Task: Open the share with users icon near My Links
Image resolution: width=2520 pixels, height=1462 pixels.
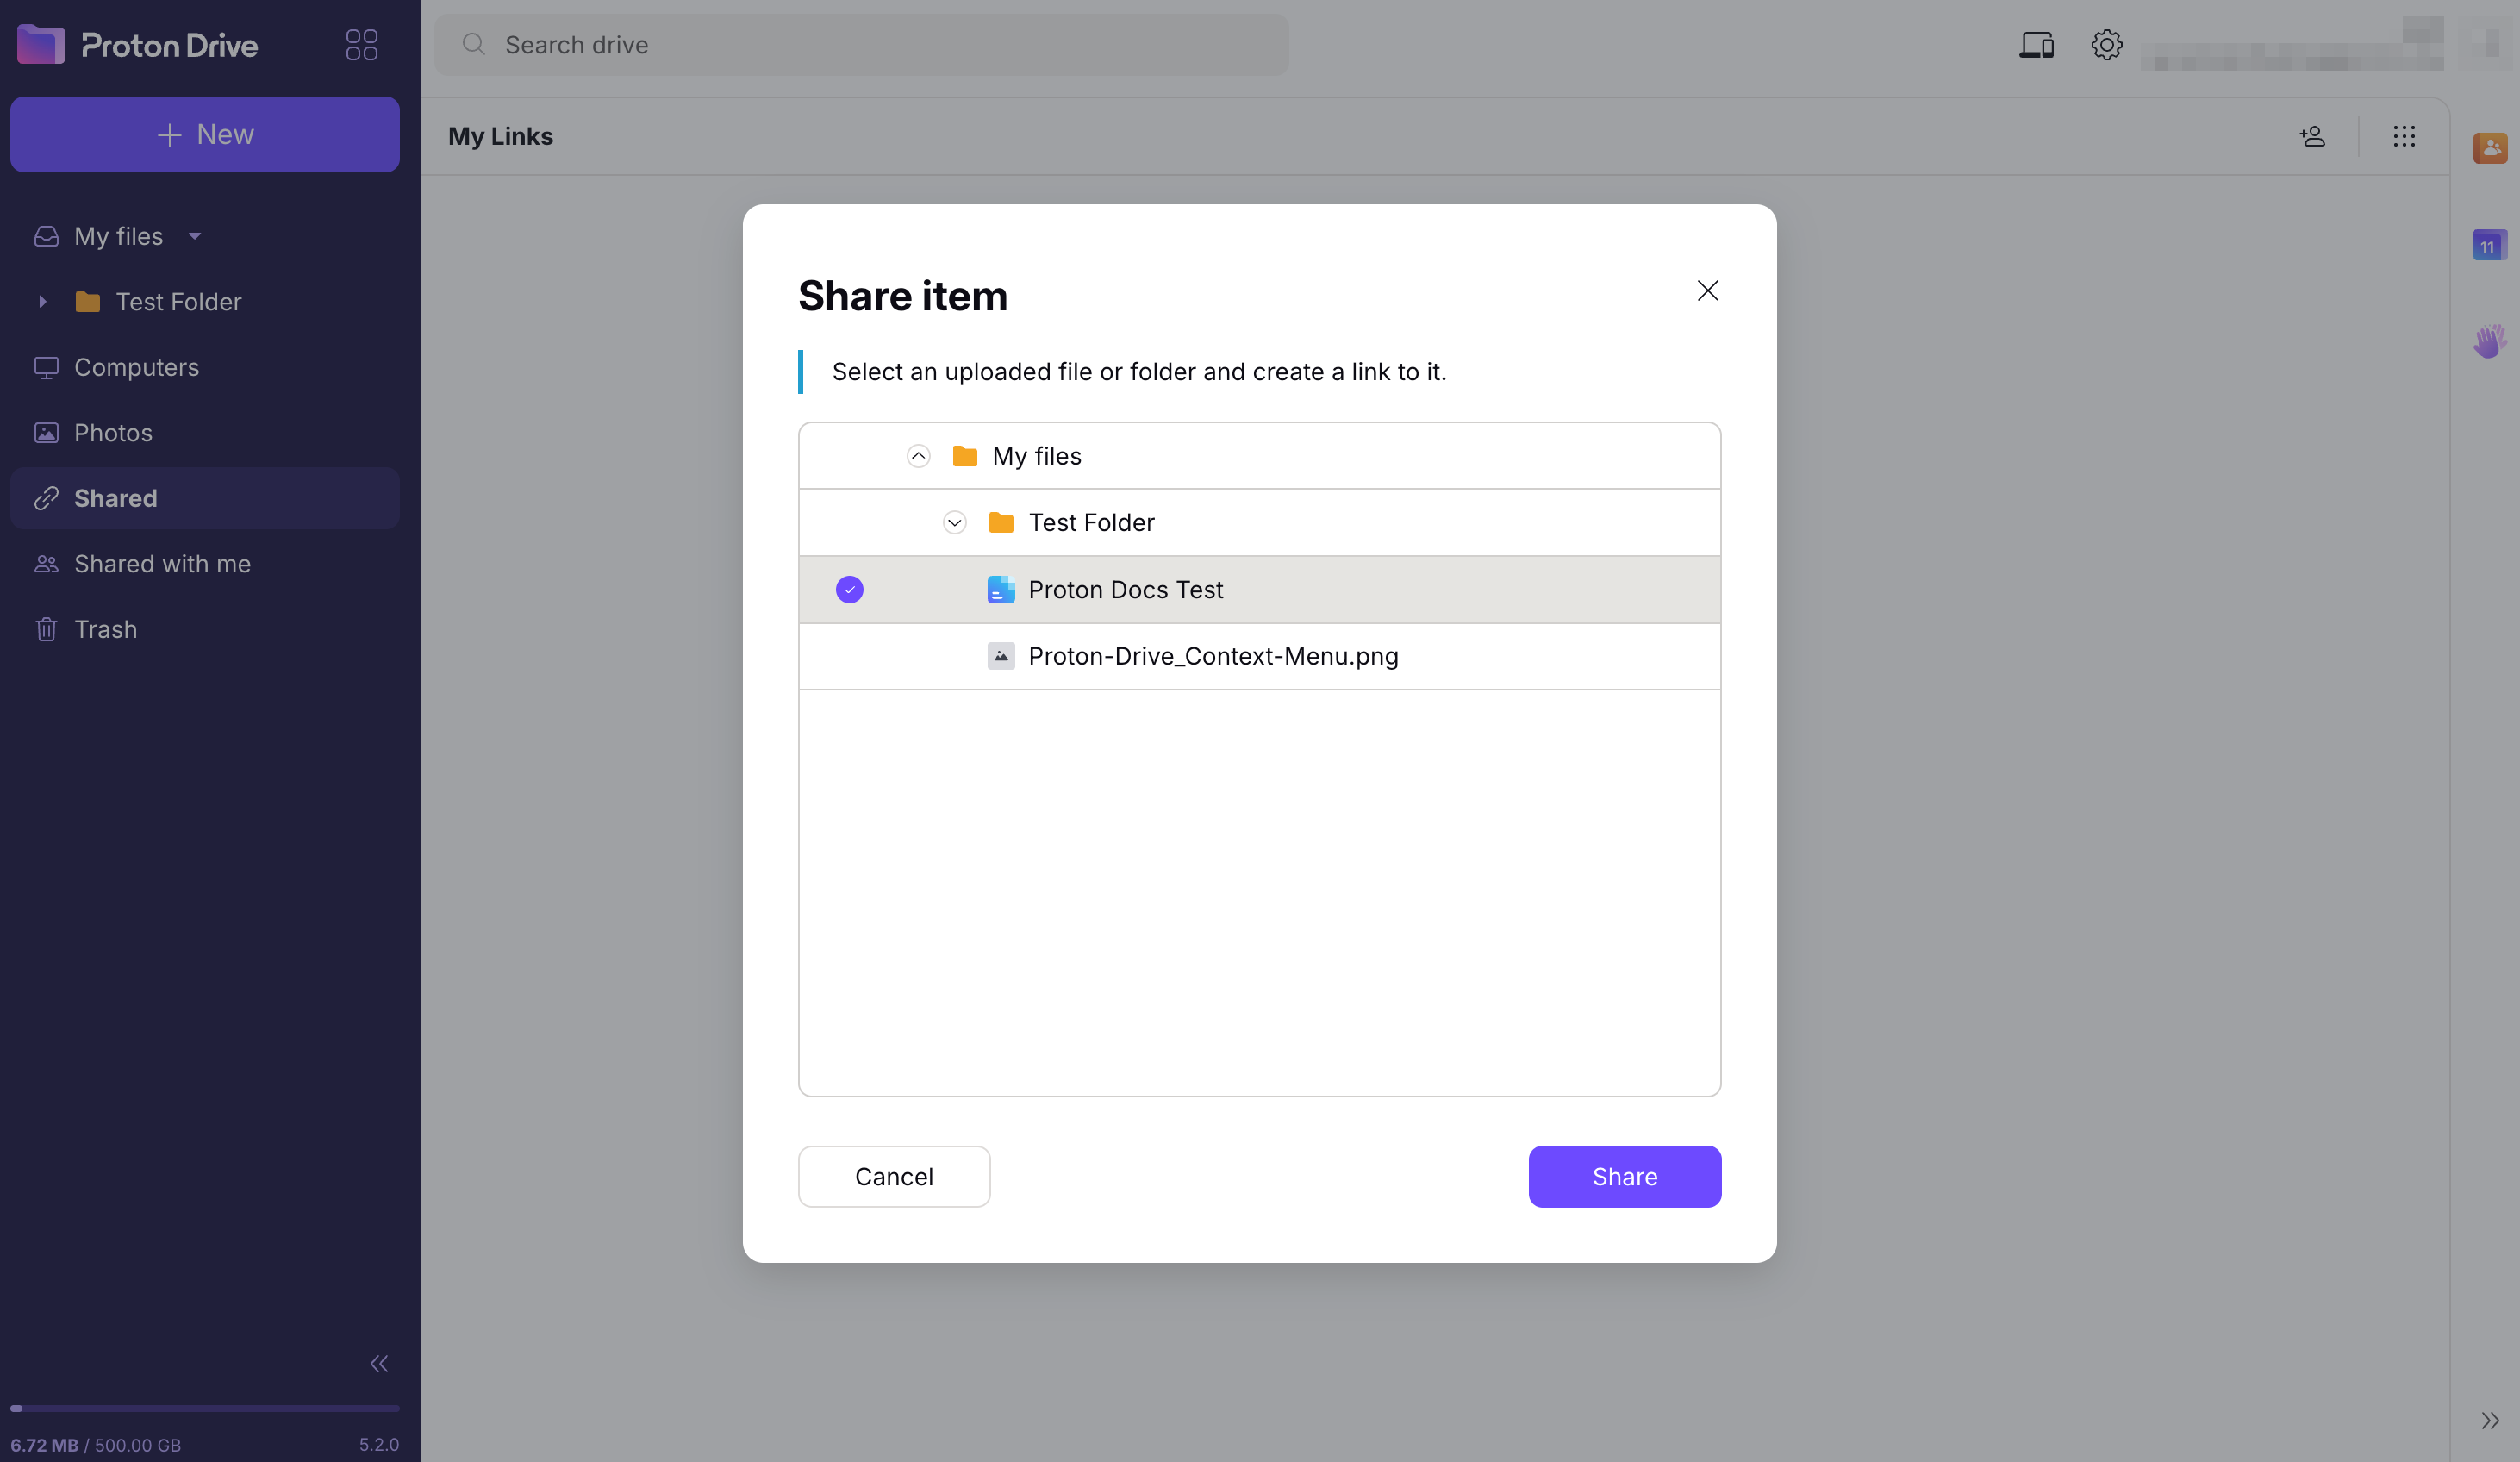Action: tap(2313, 136)
